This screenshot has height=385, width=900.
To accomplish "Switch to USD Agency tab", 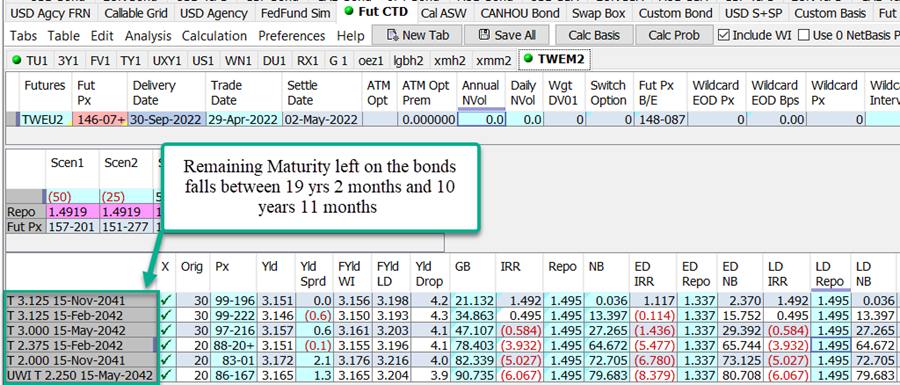I will [x=214, y=13].
